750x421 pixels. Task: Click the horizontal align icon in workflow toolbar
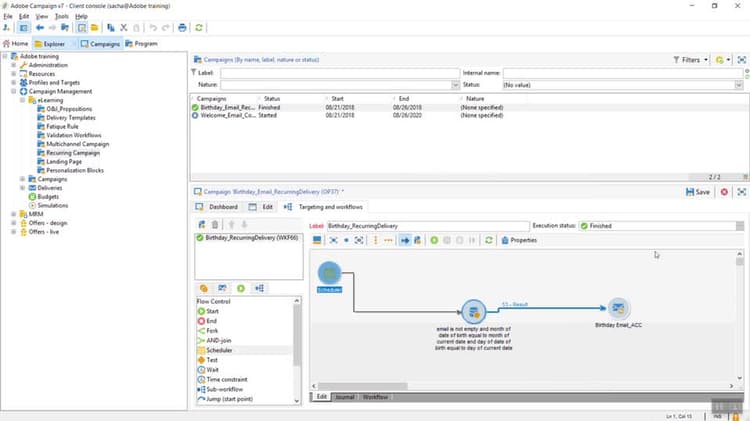[x=388, y=240]
